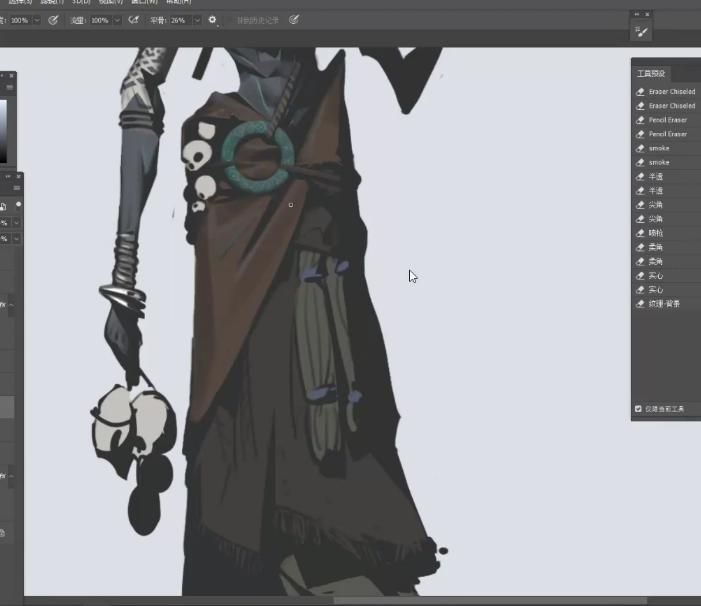Select the first Eraser Chiseled preset
This screenshot has width=701, height=606.
666,92
